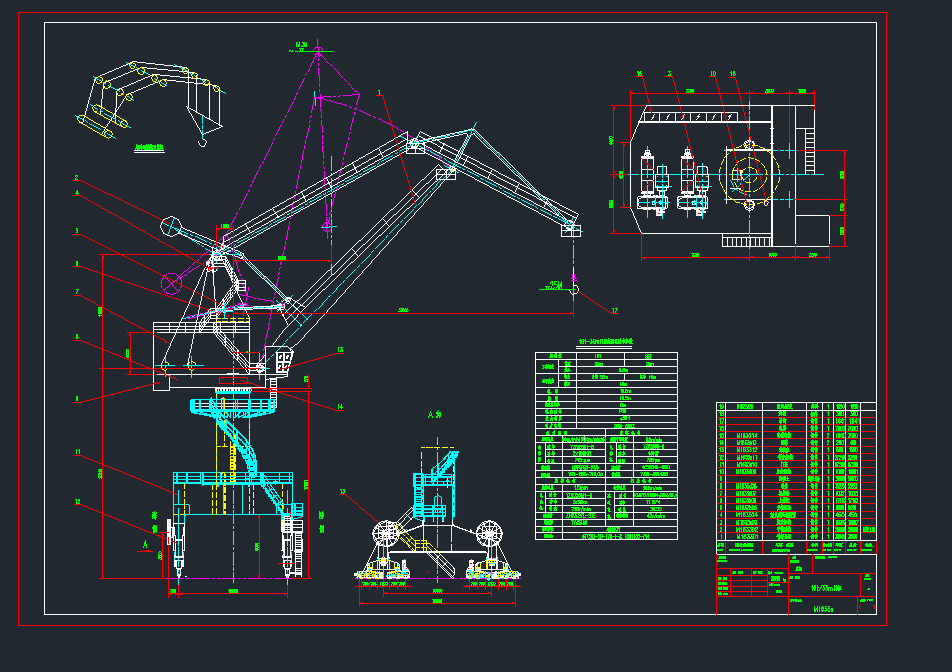
Task: Select part balloon number 5
Action: pos(75,231)
